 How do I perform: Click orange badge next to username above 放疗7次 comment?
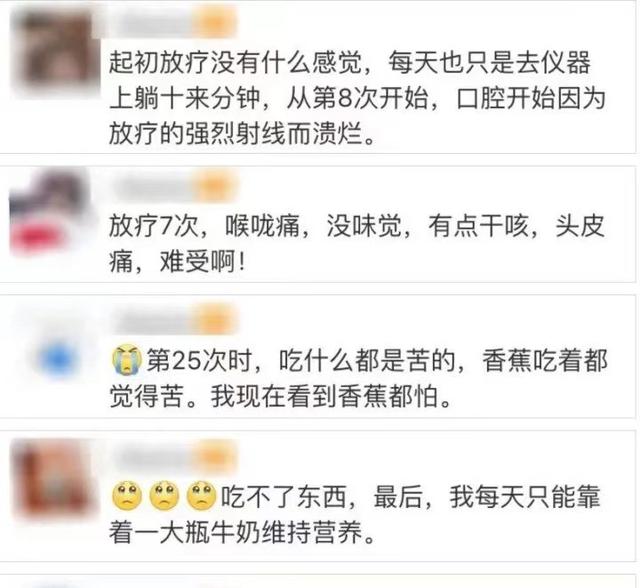pos(215,187)
